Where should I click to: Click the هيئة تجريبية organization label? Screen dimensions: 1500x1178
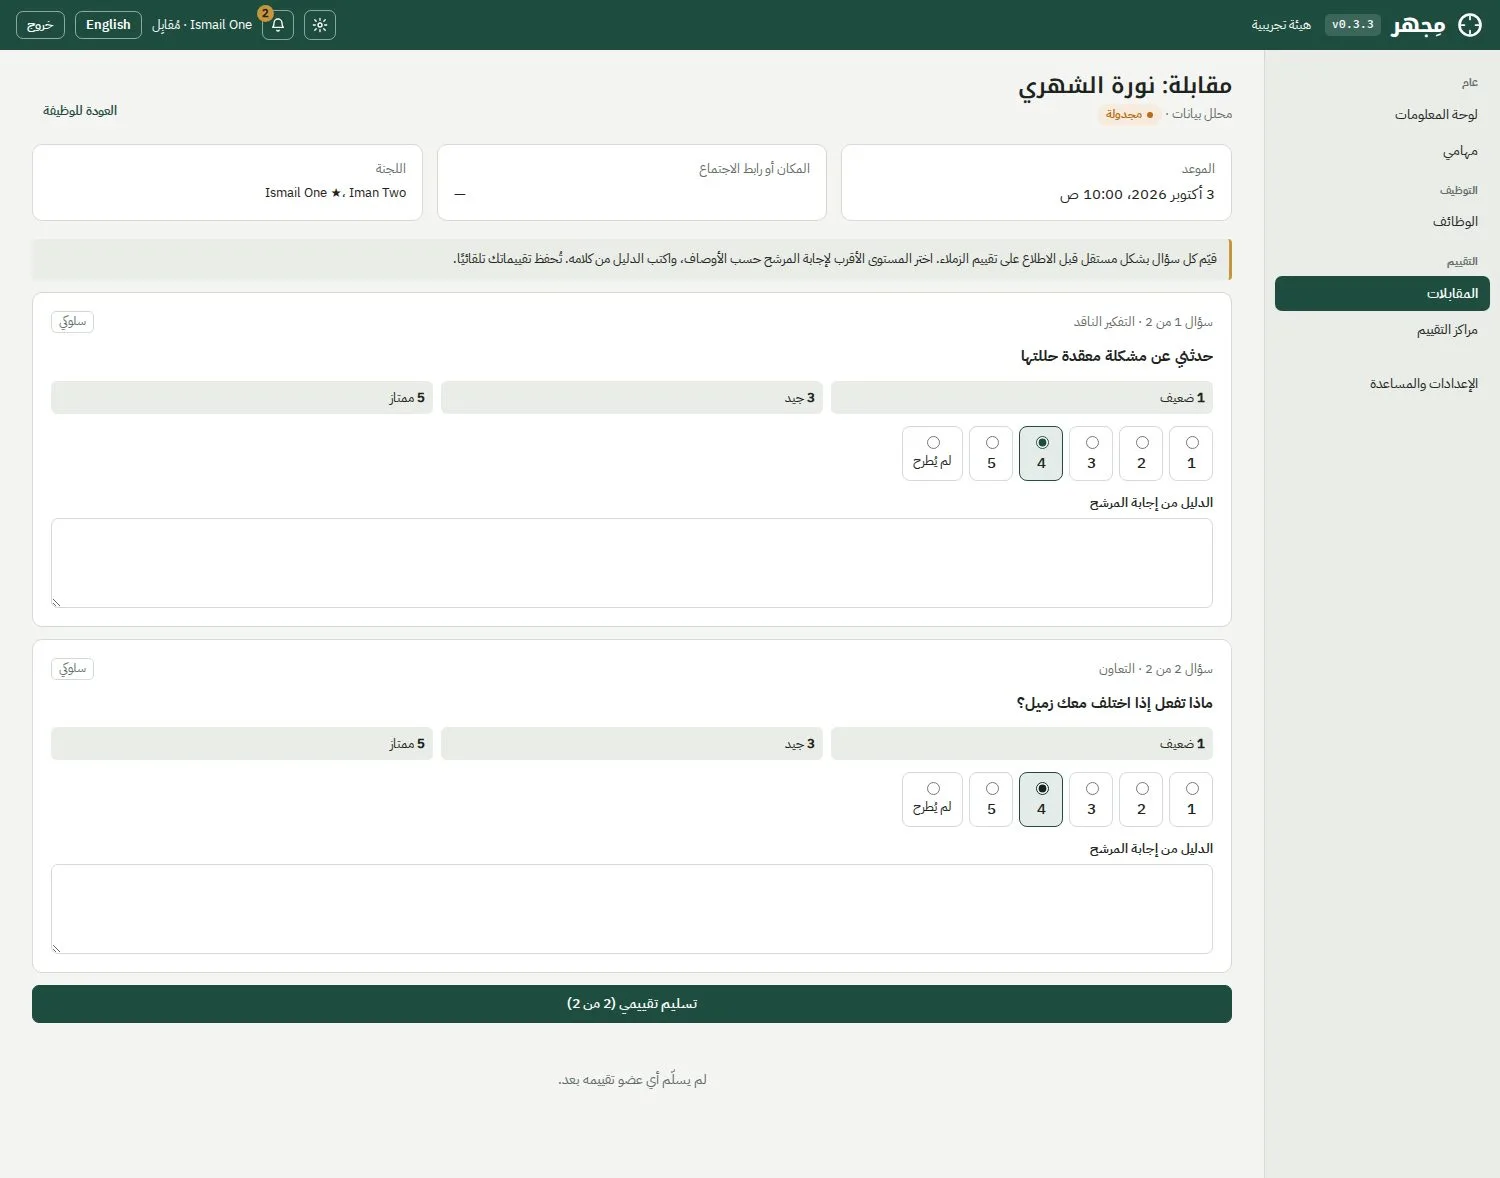1281,25
